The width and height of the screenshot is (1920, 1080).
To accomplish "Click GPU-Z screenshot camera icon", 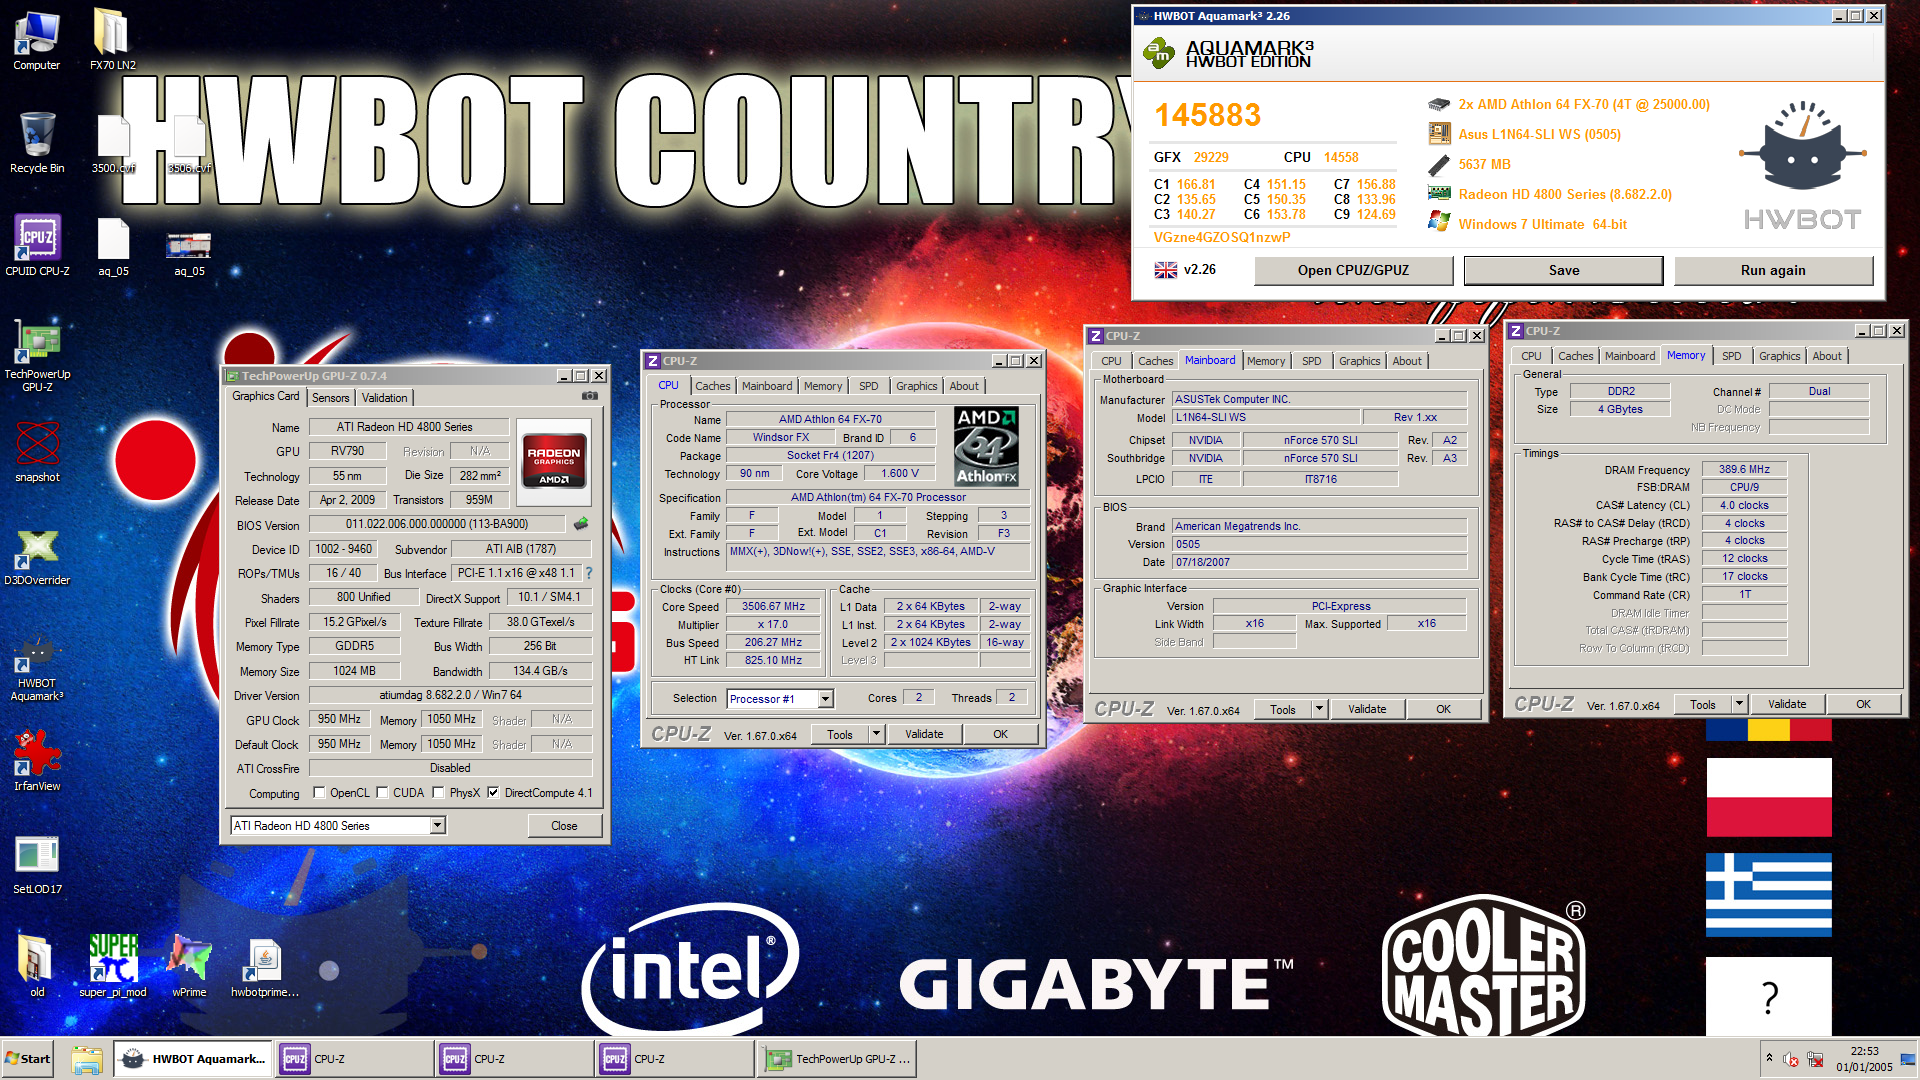I will tap(590, 396).
